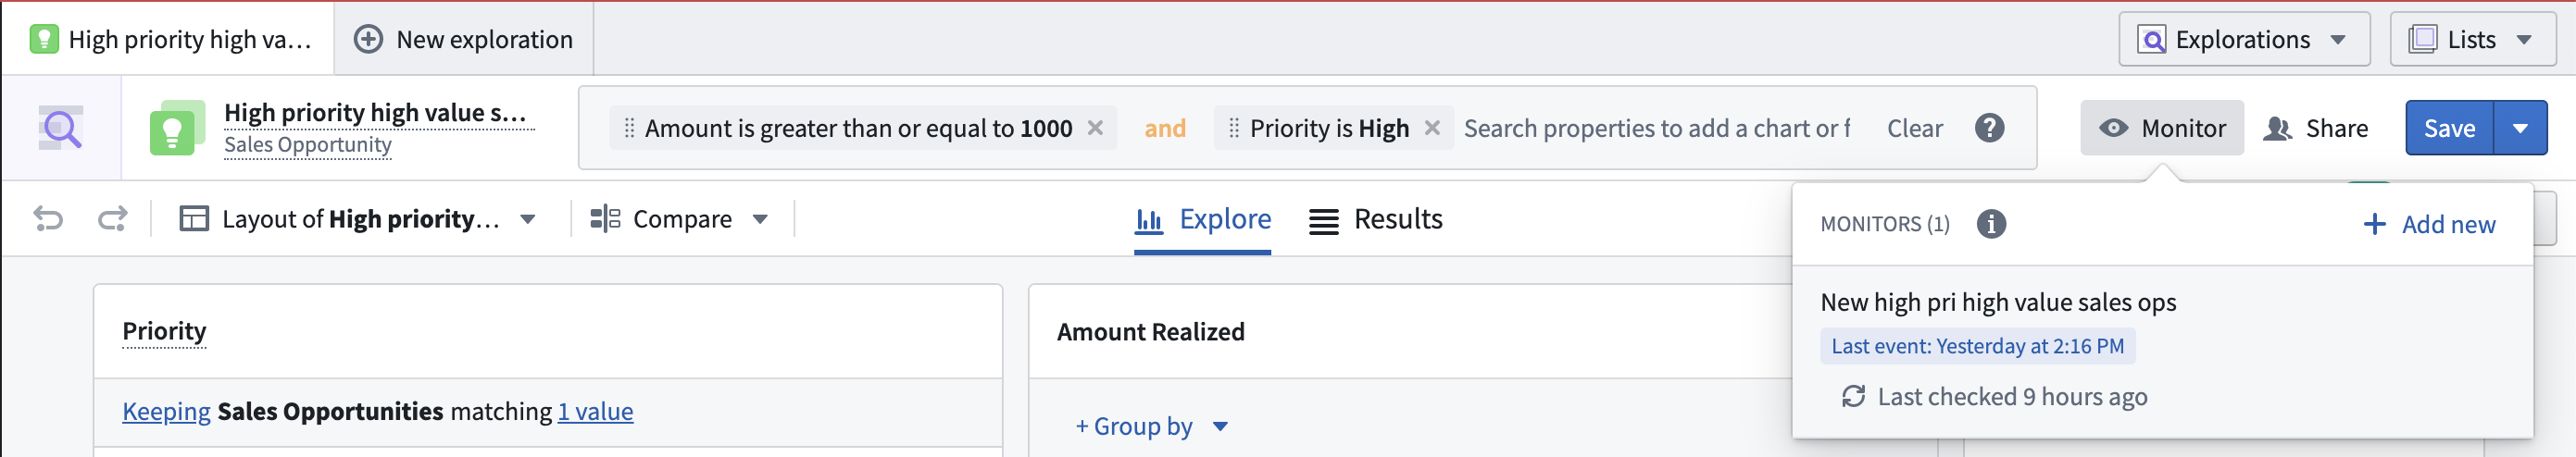Remove the Priority is High filter
The image size is (2576, 457).
tap(1432, 128)
